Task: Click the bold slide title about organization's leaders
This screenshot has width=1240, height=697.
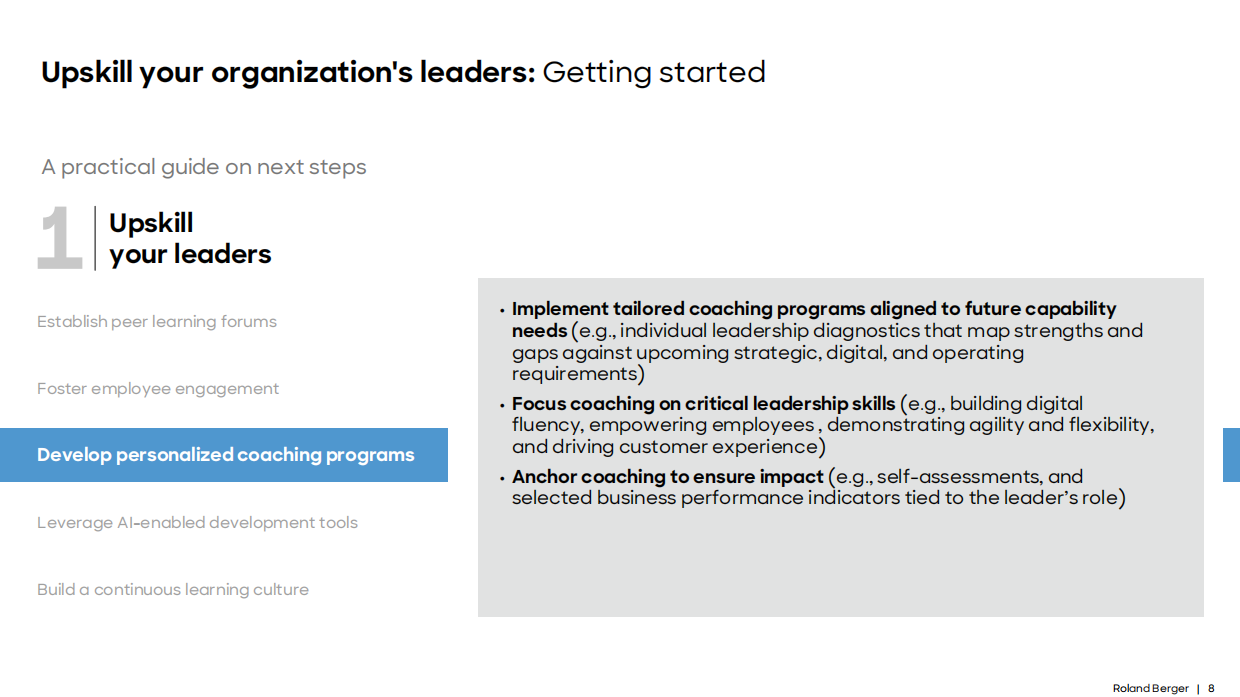Action: coord(288,73)
